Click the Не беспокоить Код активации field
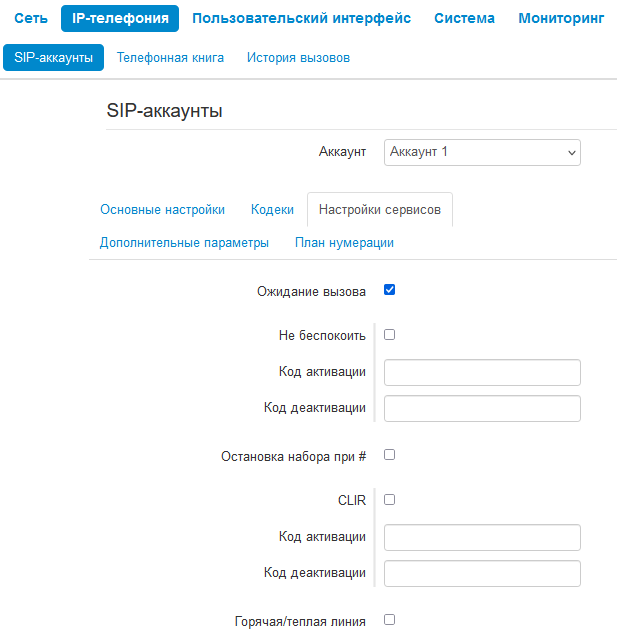617x640 pixels. pos(482,372)
